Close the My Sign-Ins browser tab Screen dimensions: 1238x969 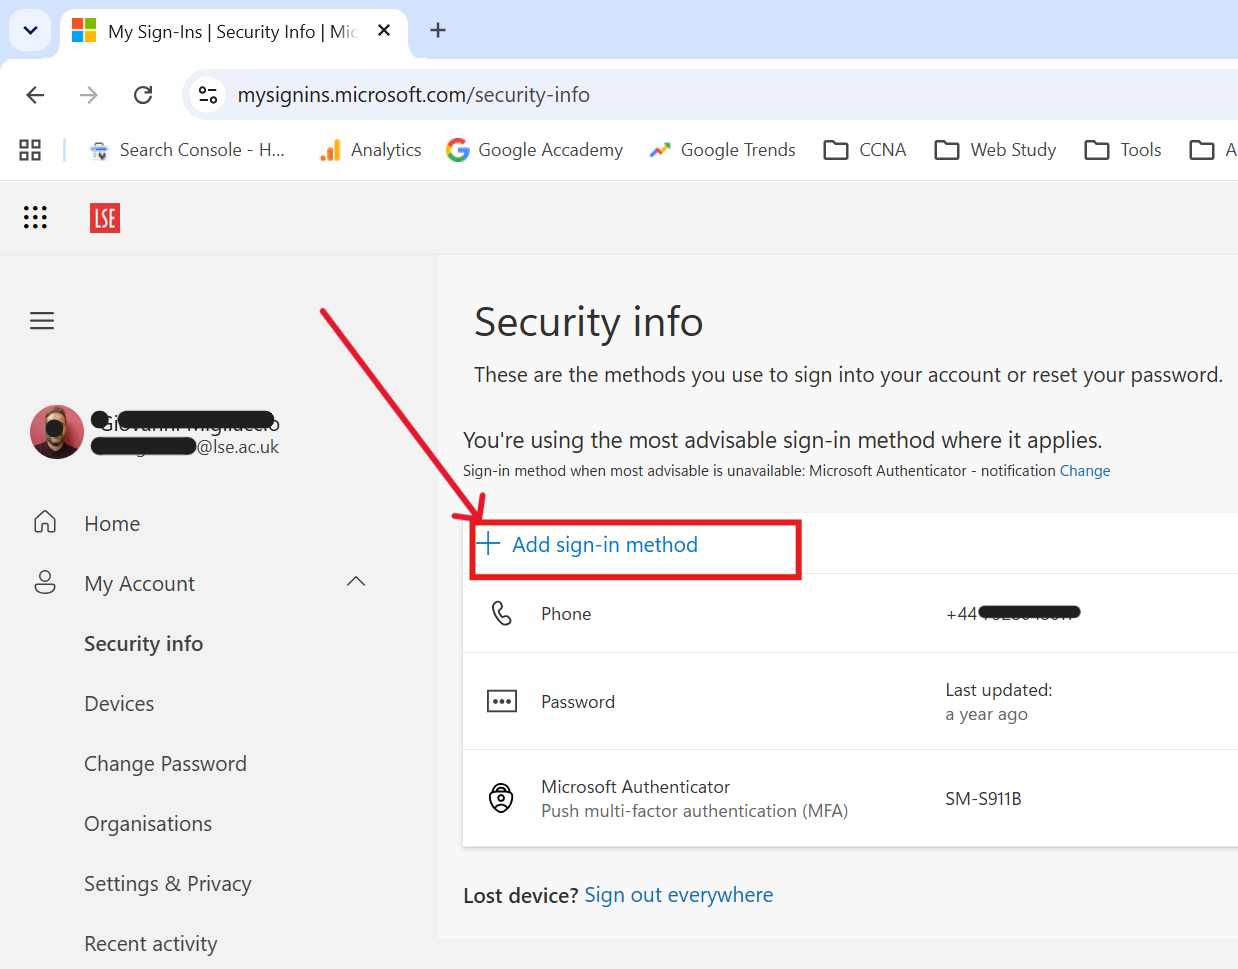[384, 31]
